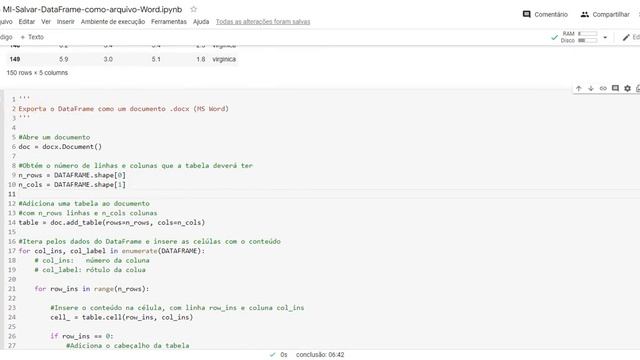
Task: Copy link to cell icon
Action: coord(603,88)
